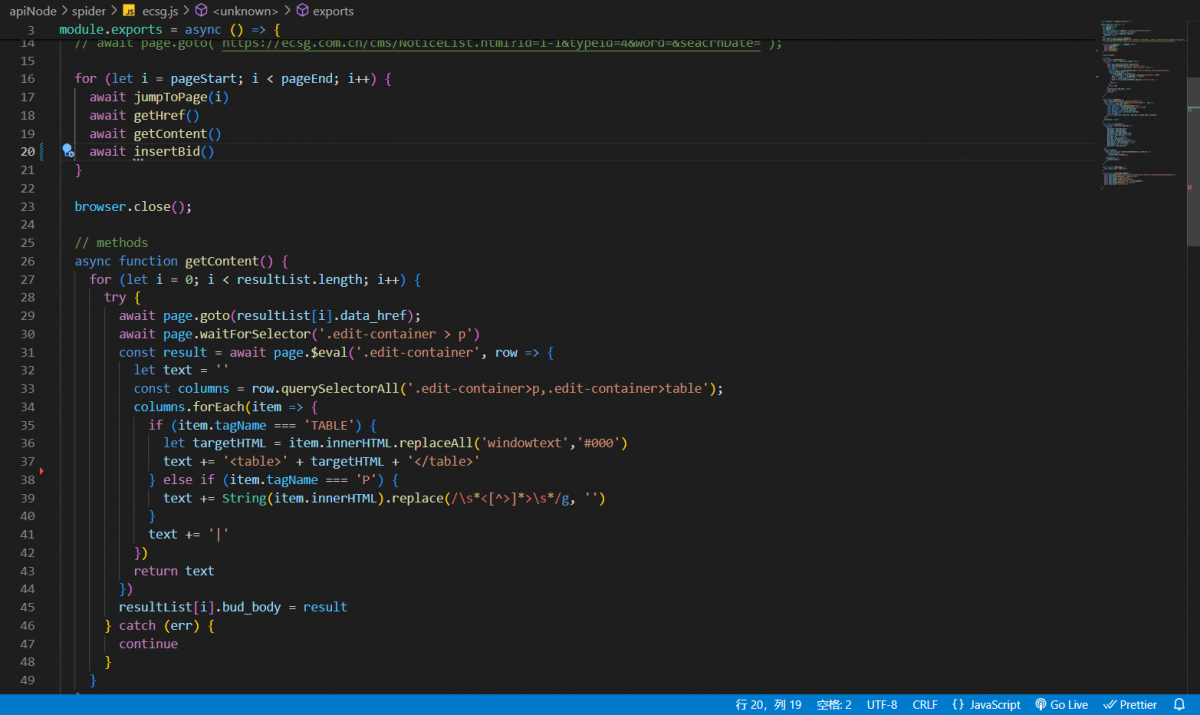Place cursor on browser.close() on line 23
1200x715 pixels.
132,206
